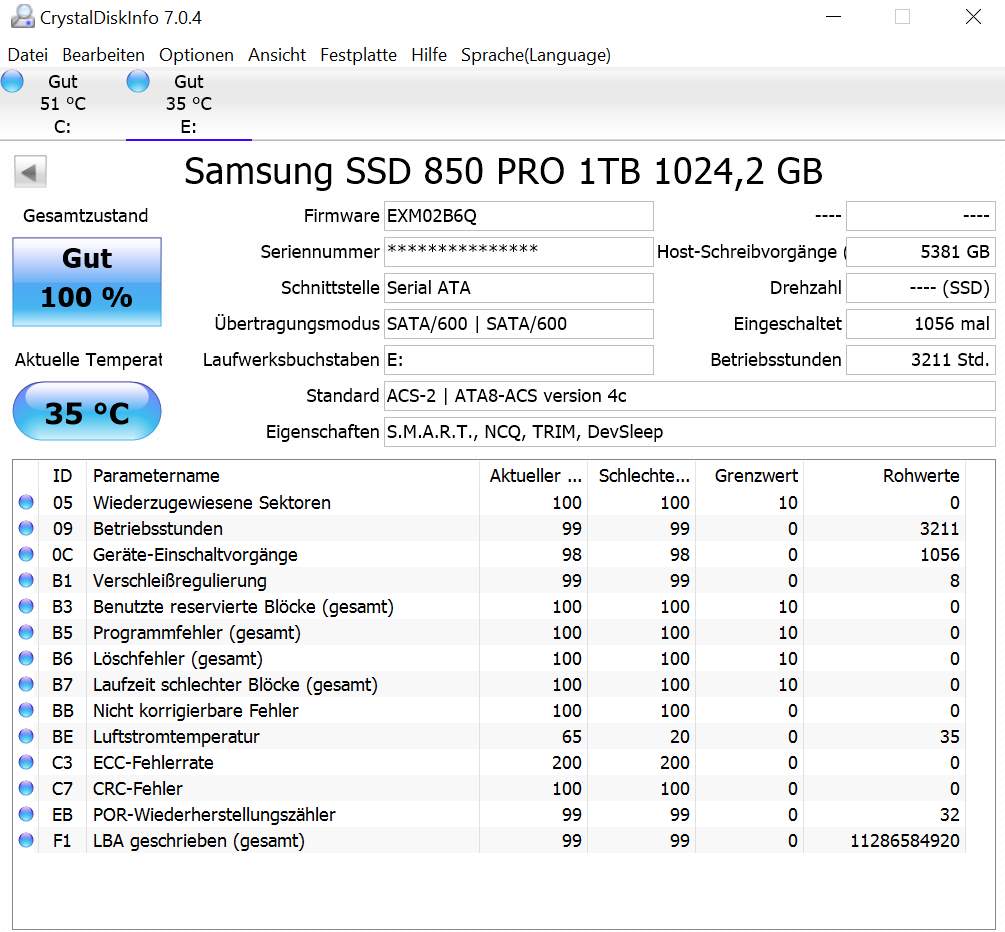This screenshot has width=1005, height=932.
Task: Click the Standard field ACS-2
Action: 690,395
